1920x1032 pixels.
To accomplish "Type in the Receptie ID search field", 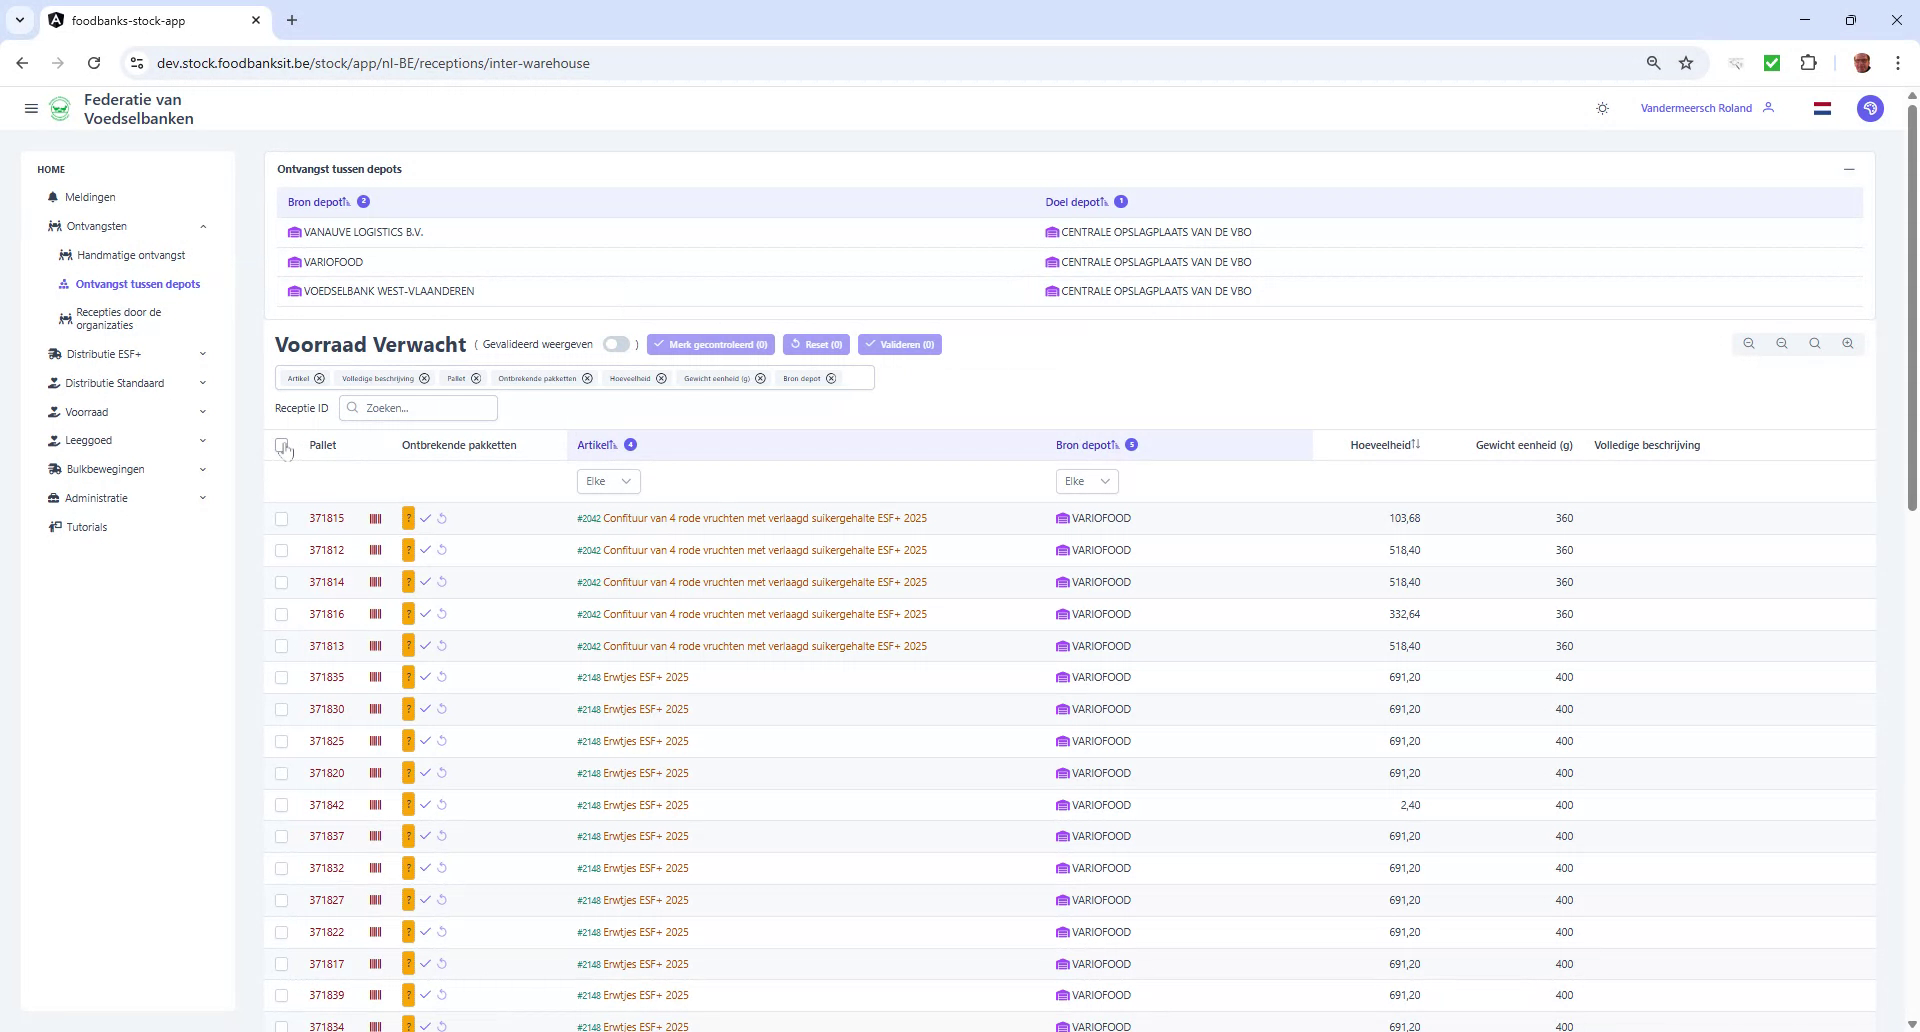I will pyautogui.click(x=418, y=408).
